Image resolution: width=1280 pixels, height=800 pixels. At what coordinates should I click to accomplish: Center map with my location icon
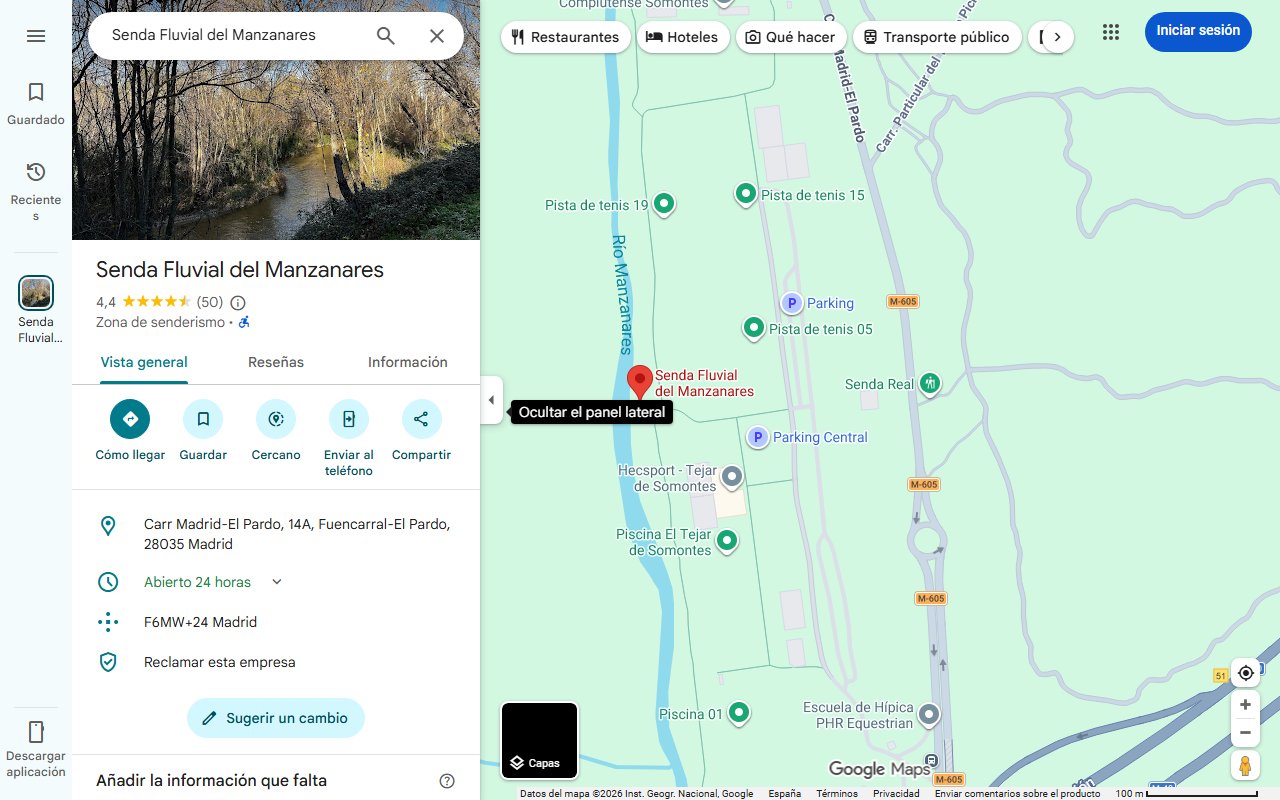coord(1245,673)
